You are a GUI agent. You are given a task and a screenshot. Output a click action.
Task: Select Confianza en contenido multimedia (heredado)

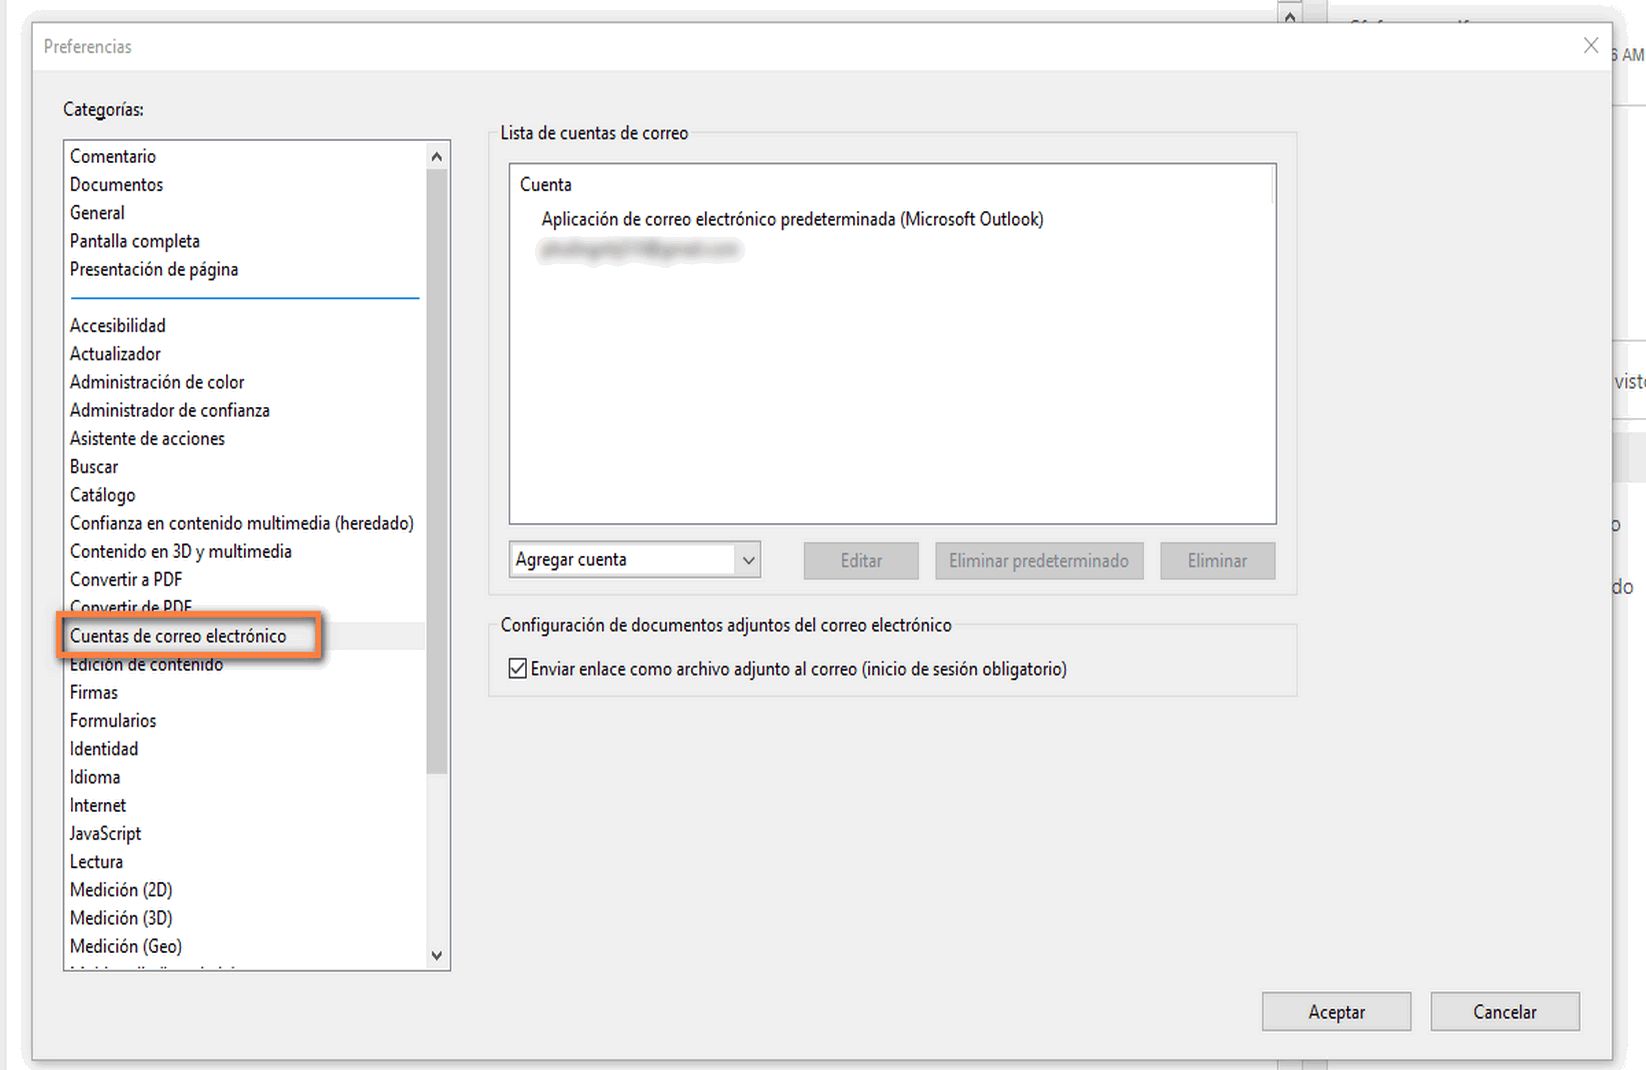[242, 523]
